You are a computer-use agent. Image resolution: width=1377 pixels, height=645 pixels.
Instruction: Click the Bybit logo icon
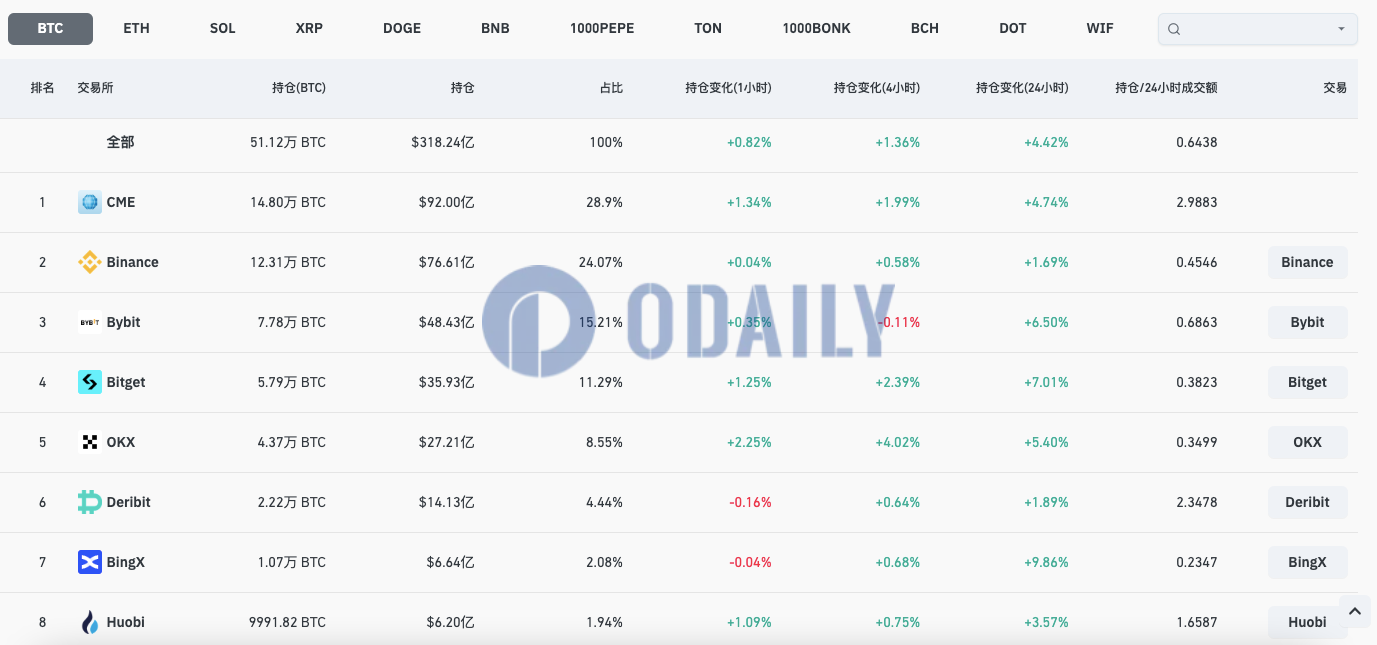click(90, 322)
